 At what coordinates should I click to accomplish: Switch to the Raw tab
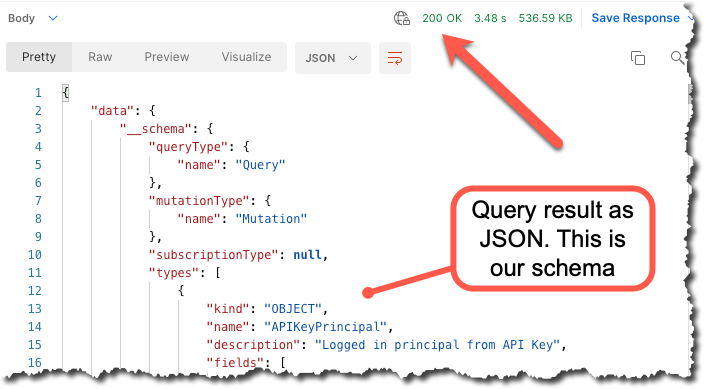(x=100, y=57)
